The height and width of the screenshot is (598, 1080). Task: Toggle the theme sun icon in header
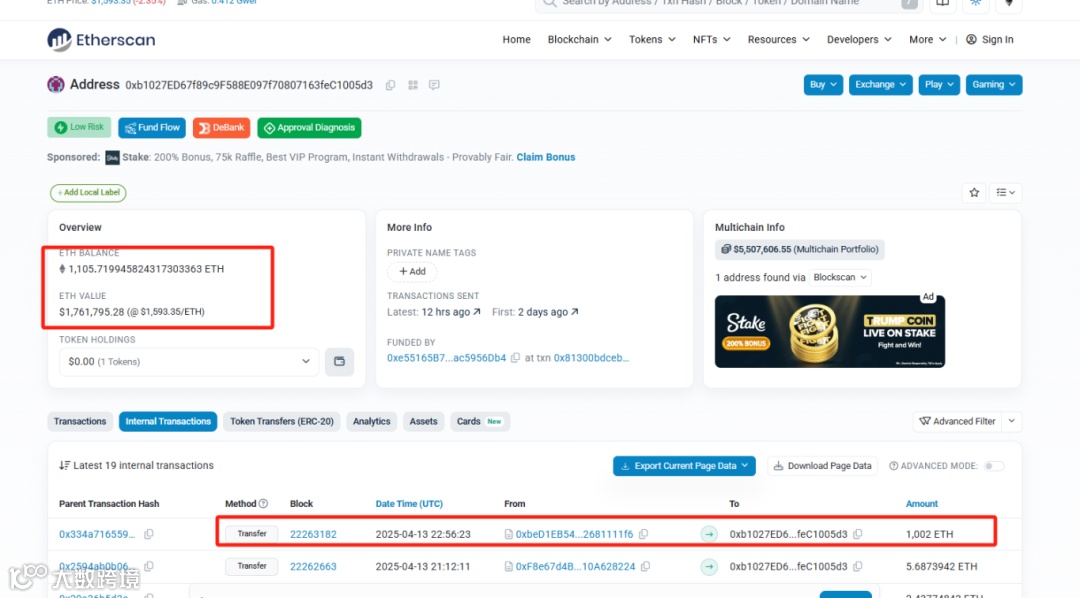tap(975, 3)
